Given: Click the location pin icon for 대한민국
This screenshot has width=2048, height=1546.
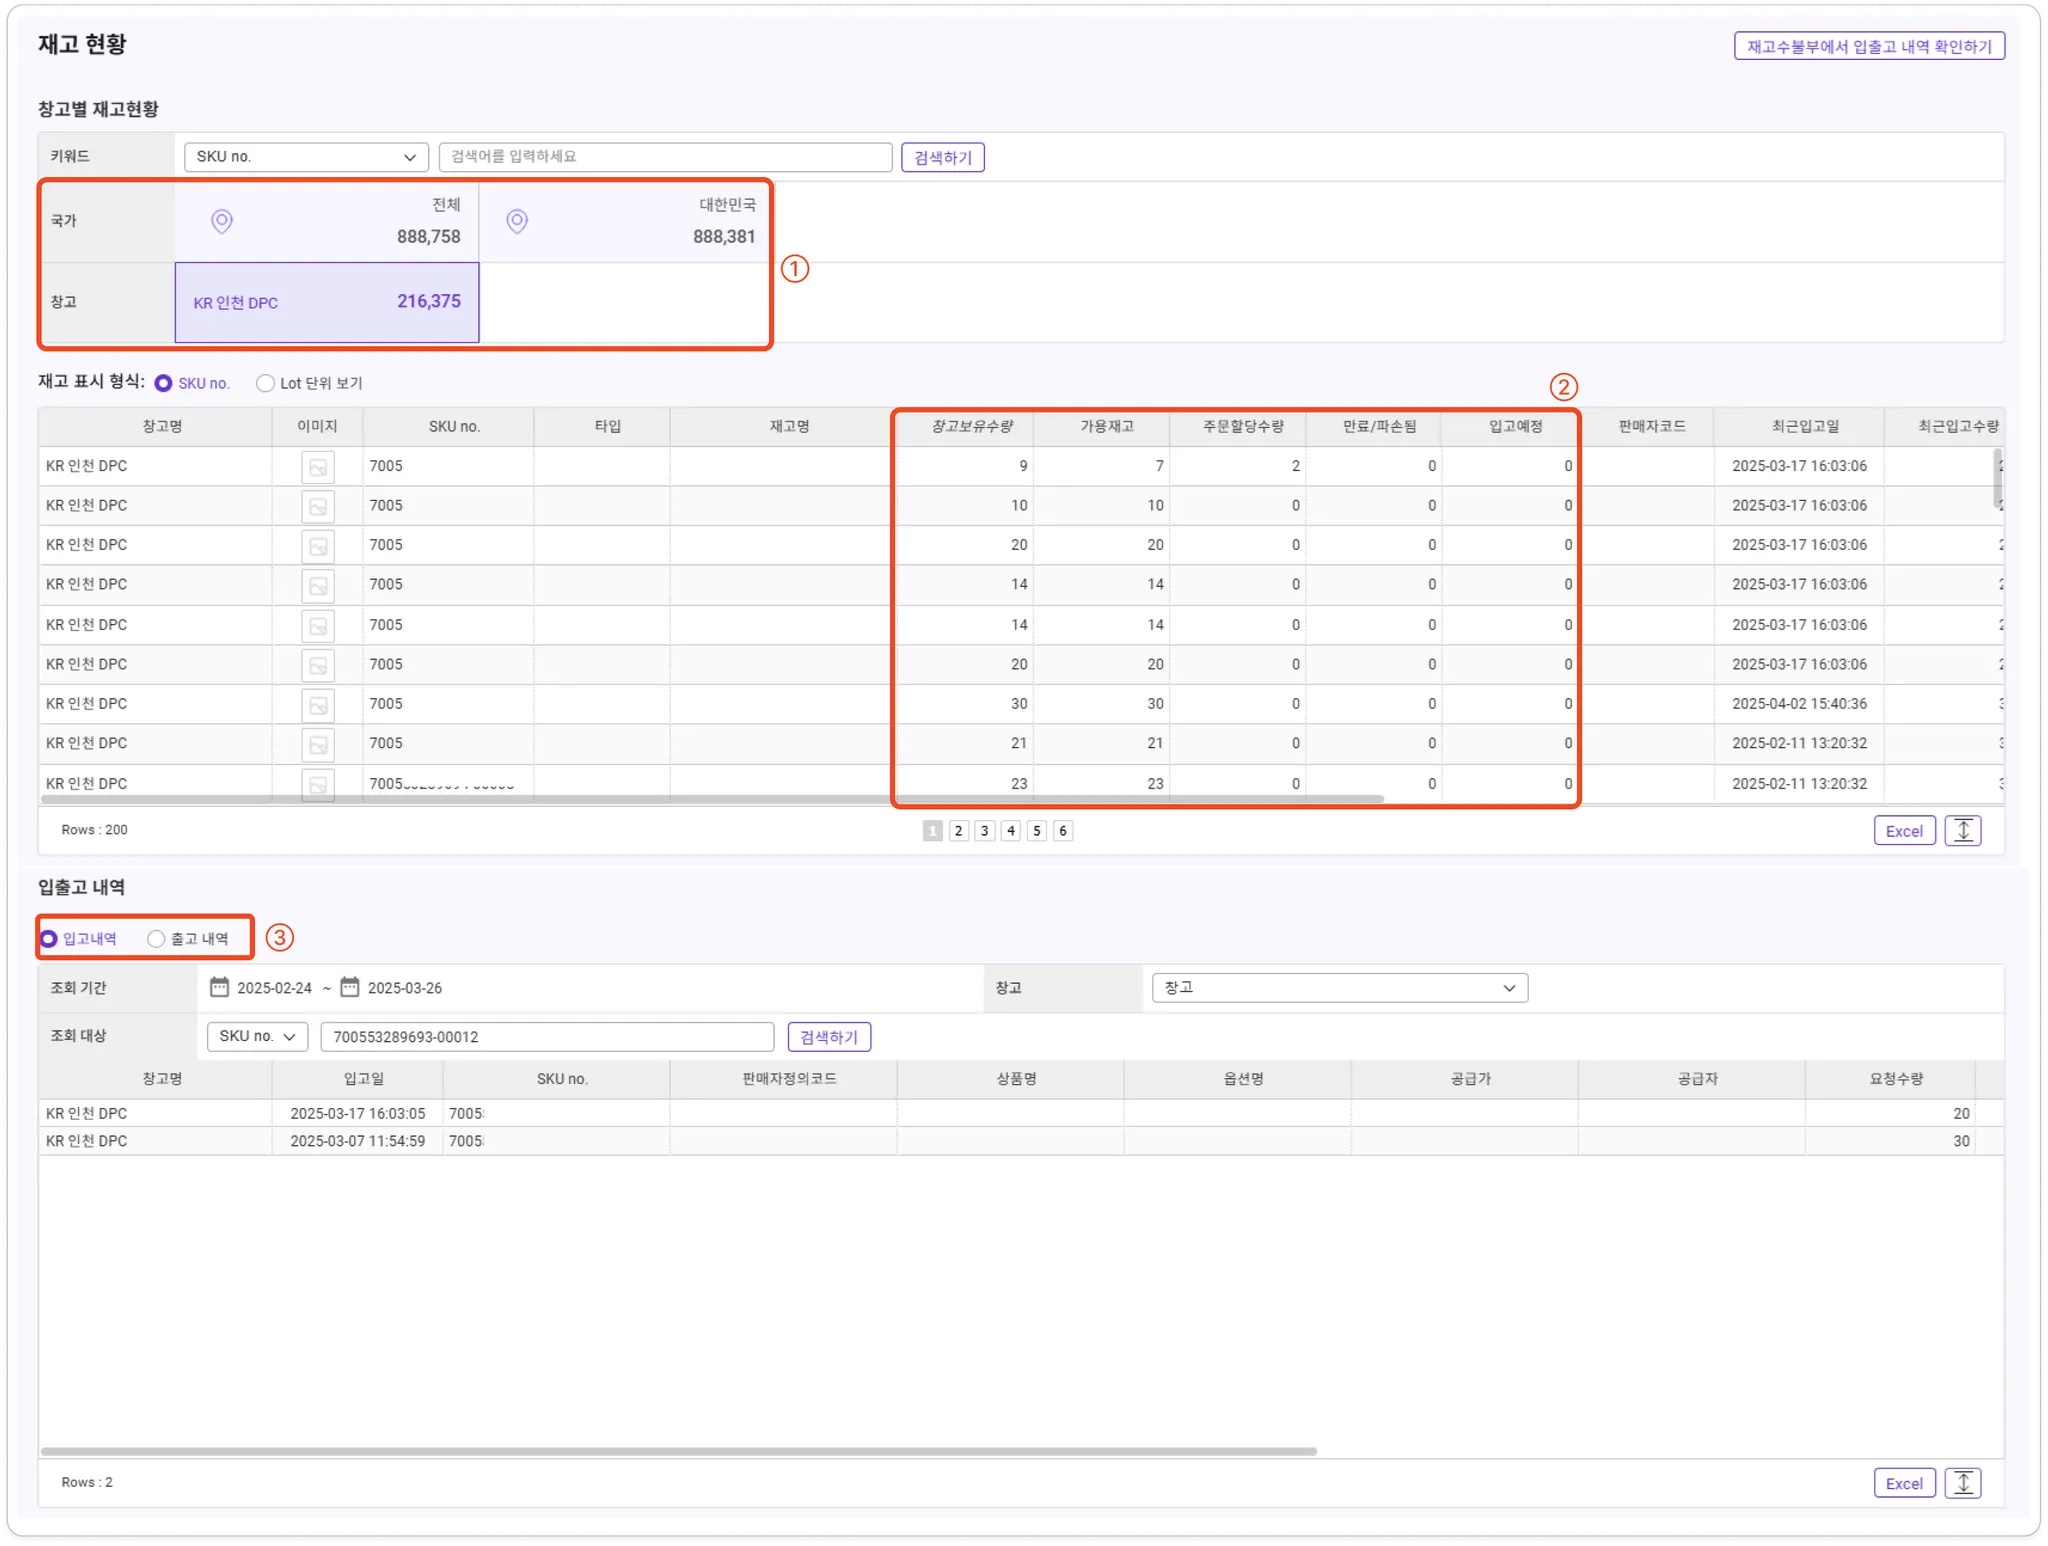Looking at the screenshot, I should pos(517,221).
